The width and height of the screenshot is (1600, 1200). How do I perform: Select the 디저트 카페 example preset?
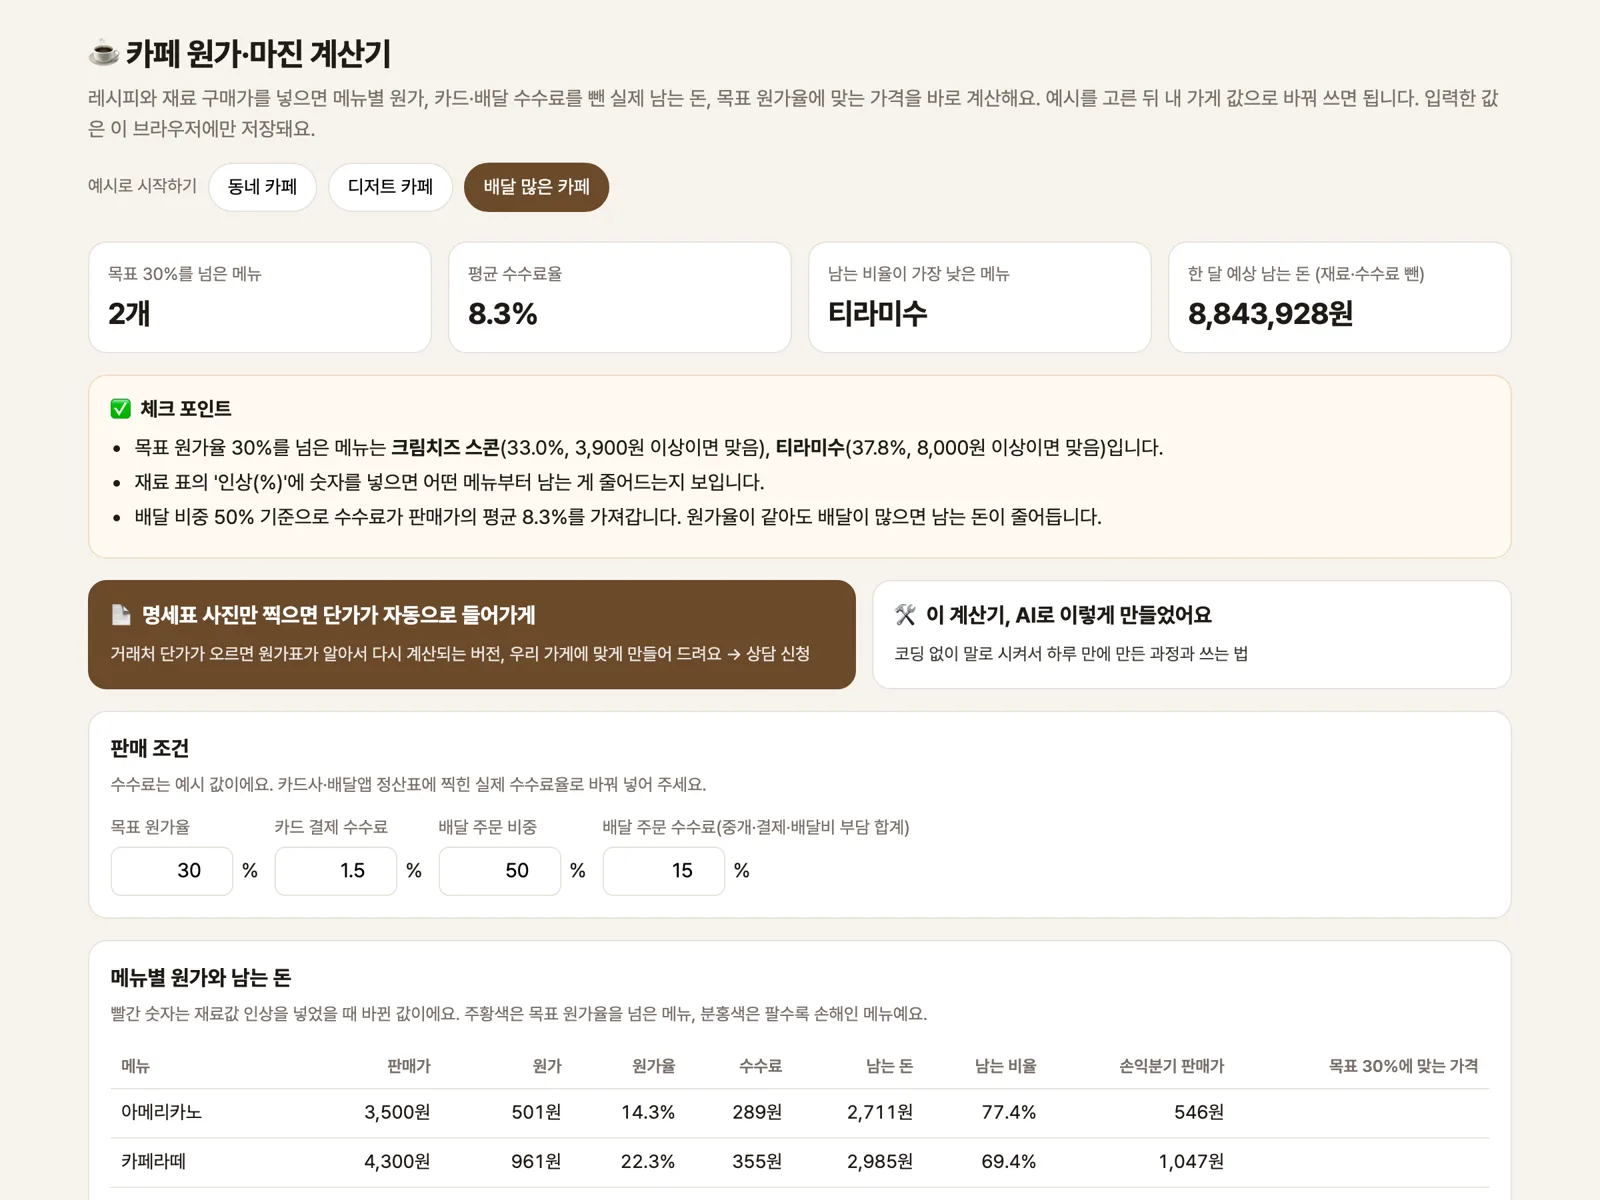(390, 187)
